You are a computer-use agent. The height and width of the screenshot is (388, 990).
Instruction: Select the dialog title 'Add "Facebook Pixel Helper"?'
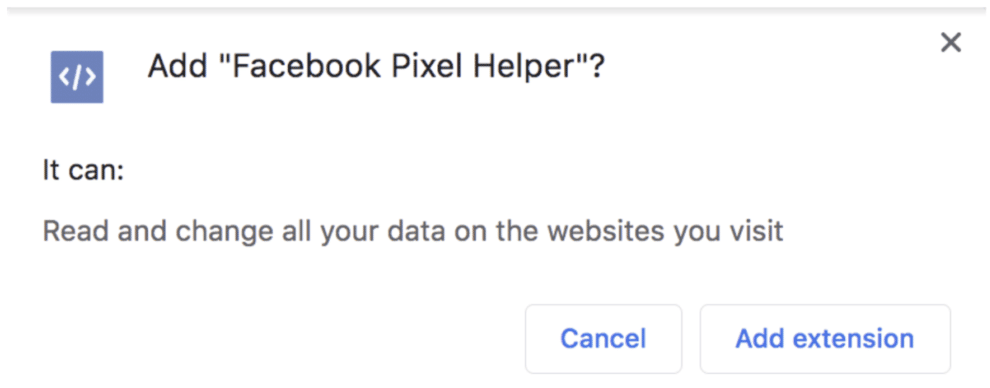(376, 66)
